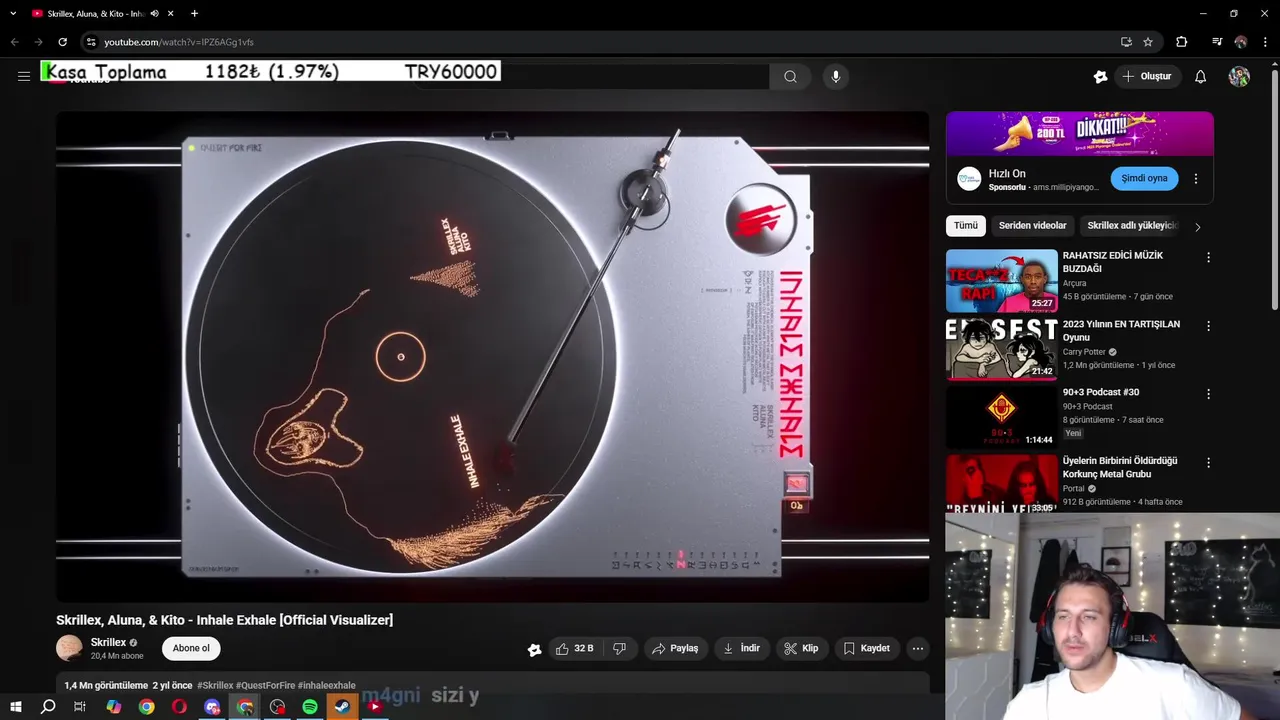Open Spotify from the taskbar
Viewport: 1280px width, 720px height.
coord(310,707)
